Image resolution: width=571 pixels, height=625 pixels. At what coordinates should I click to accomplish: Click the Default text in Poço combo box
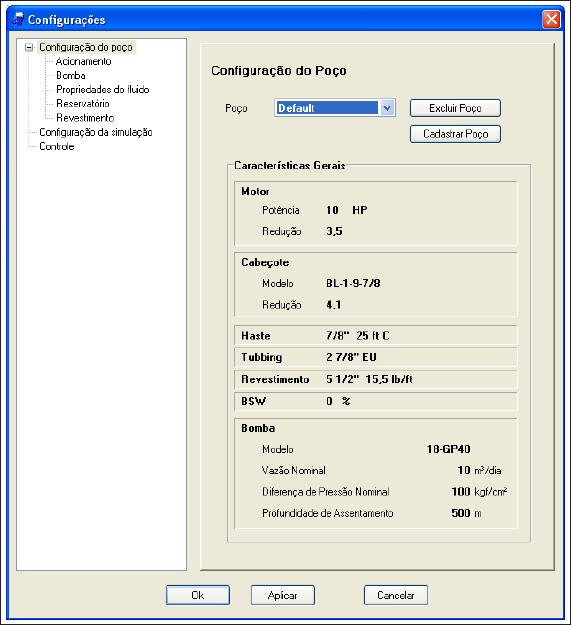point(296,108)
